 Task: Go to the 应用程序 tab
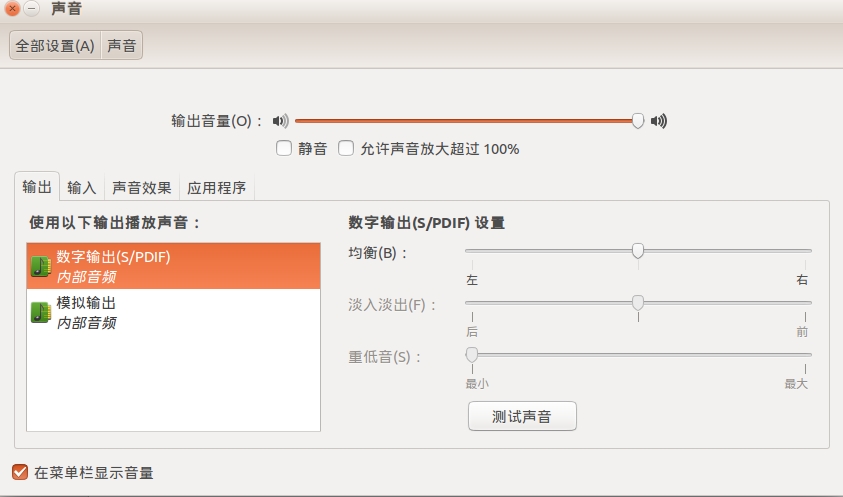[217, 187]
